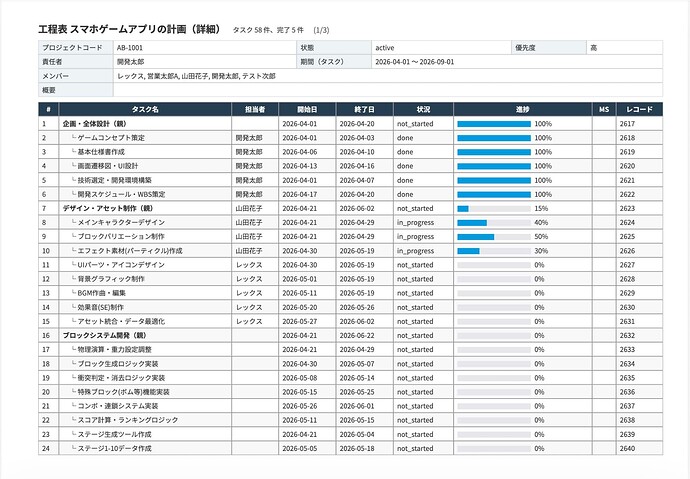Click the empty progress bar for BGM作曲・編集
This screenshot has height=479, width=690.
(494, 293)
